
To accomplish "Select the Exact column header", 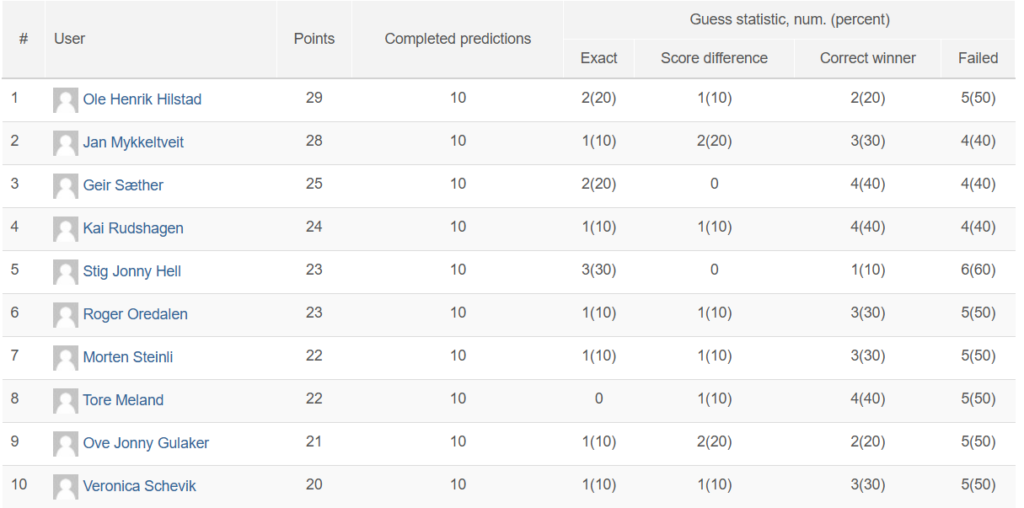I will click(599, 58).
